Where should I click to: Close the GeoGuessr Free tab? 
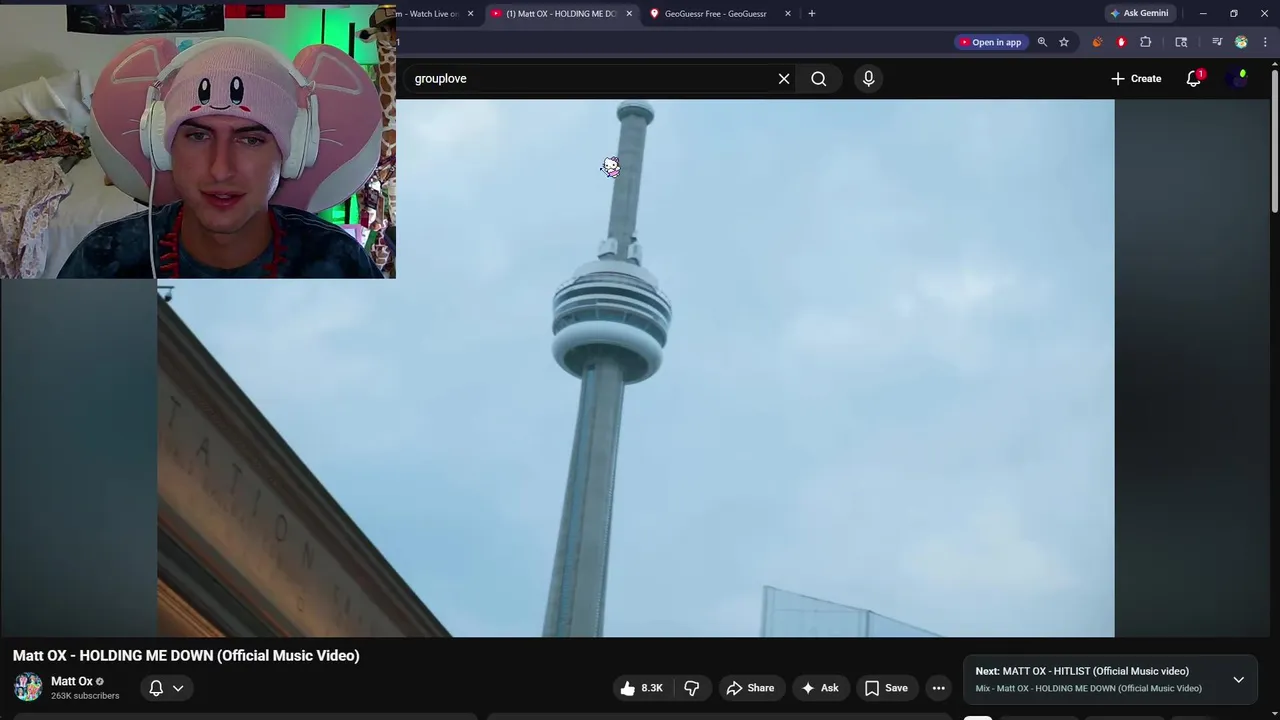[x=788, y=14]
